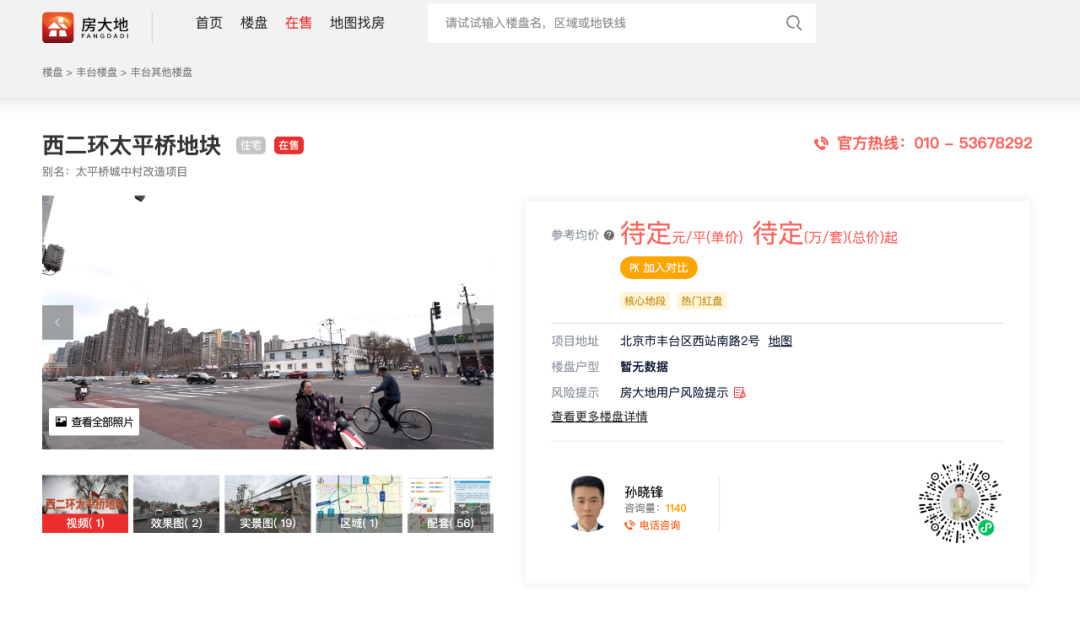1080x640 pixels.
Task: Click 查看全部照片 button on photo
Action: (94, 422)
